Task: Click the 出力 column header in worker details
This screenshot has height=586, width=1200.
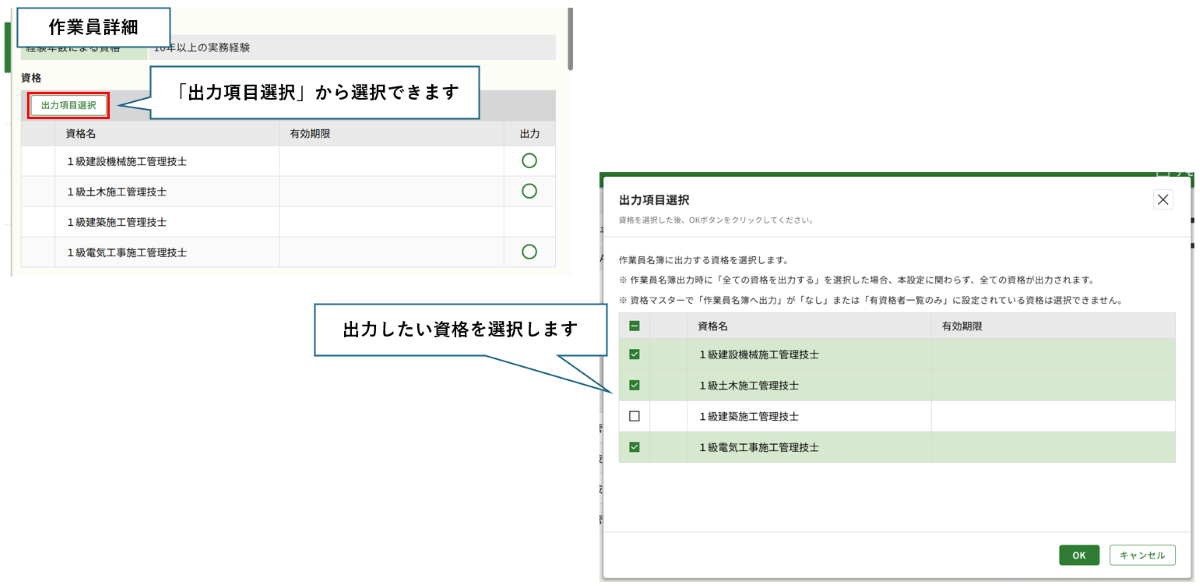Action: click(x=529, y=133)
